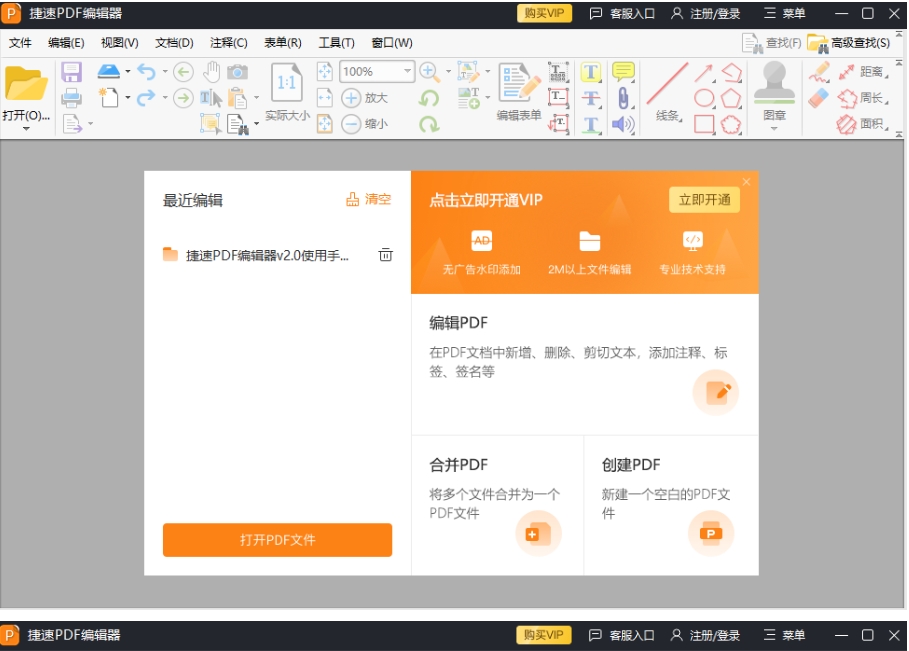Viewport: 909px width, 651px height.
Task: Open dropdown arrow beside the Paste icon
Action: pyautogui.click(x=256, y=98)
